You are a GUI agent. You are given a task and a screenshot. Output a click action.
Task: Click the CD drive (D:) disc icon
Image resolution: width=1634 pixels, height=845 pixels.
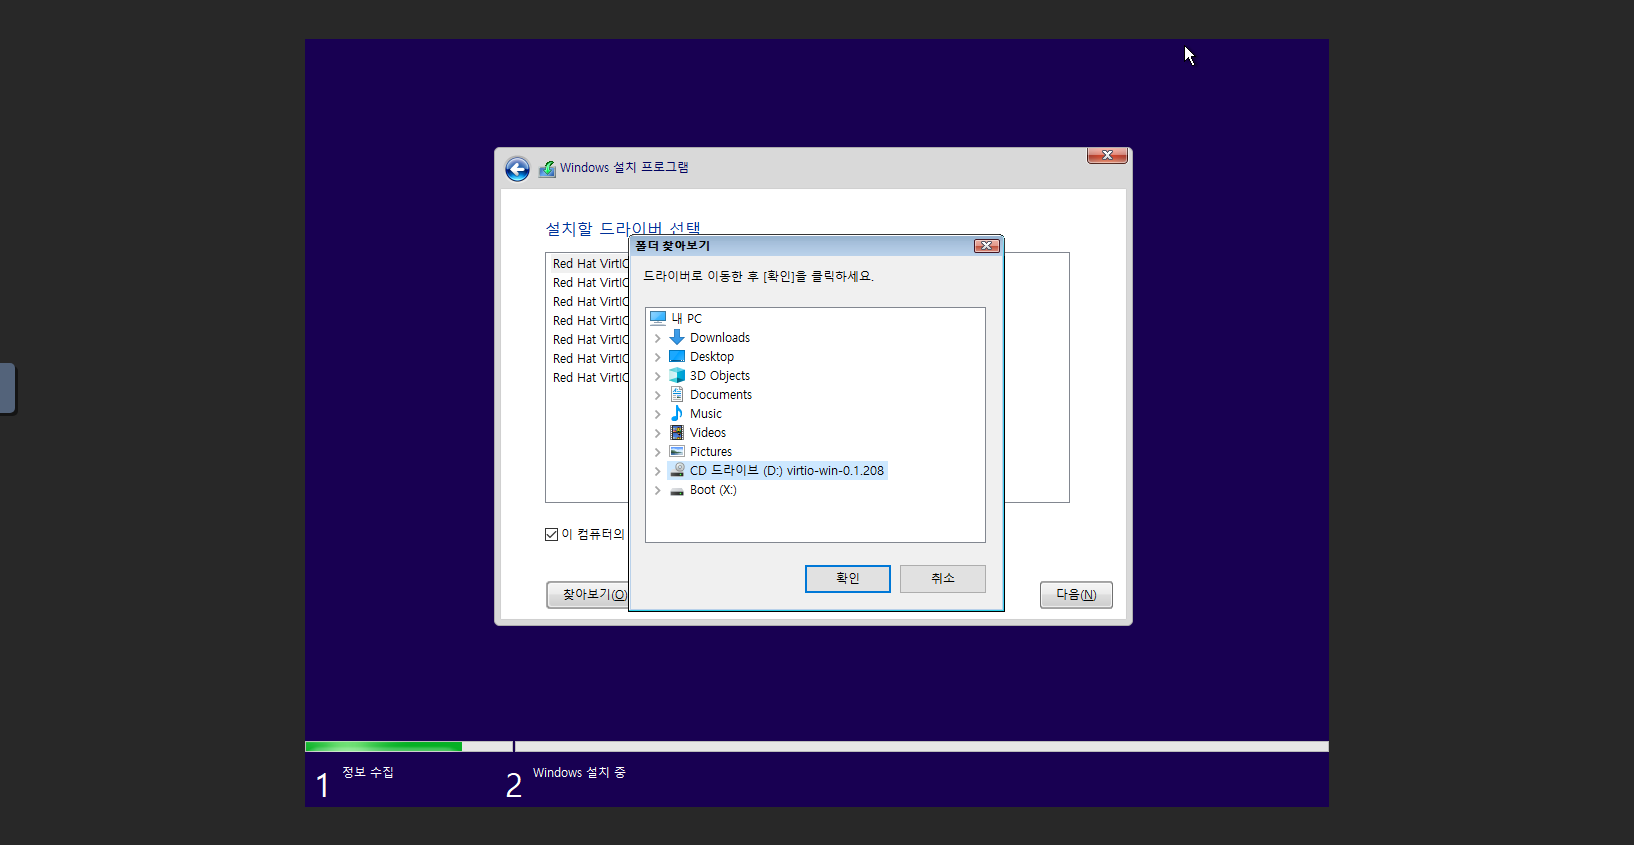677,470
